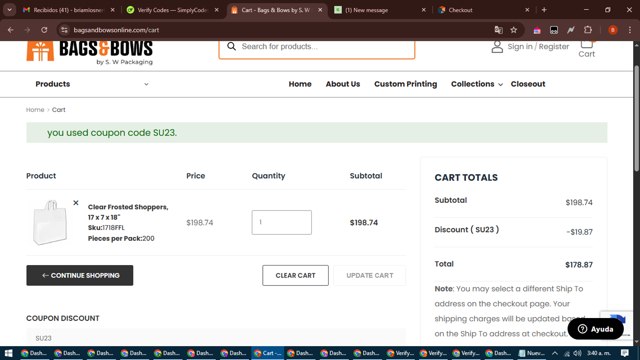640x360 pixels.
Task: Expand the Collections menu chevron
Action: (500, 84)
